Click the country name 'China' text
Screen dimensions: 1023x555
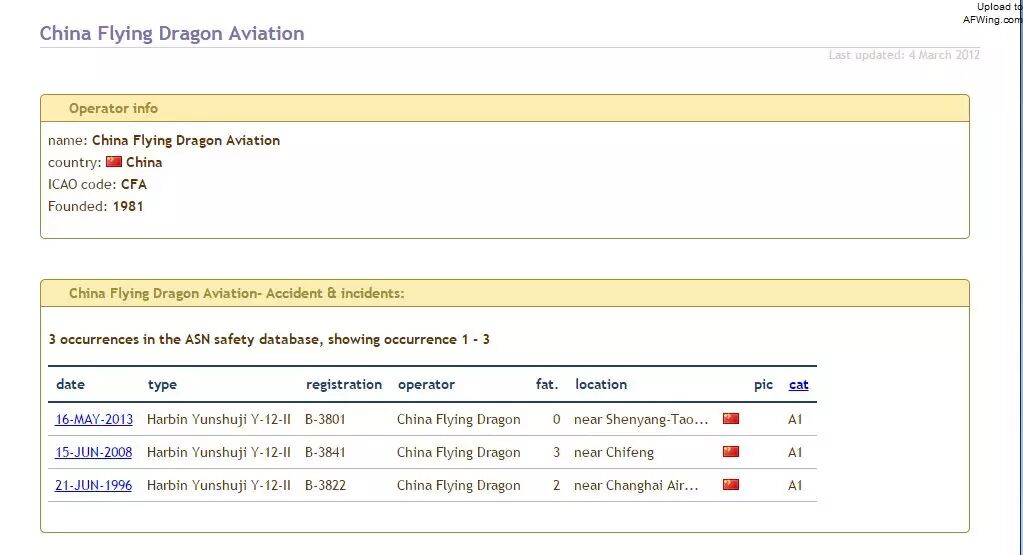coord(144,162)
